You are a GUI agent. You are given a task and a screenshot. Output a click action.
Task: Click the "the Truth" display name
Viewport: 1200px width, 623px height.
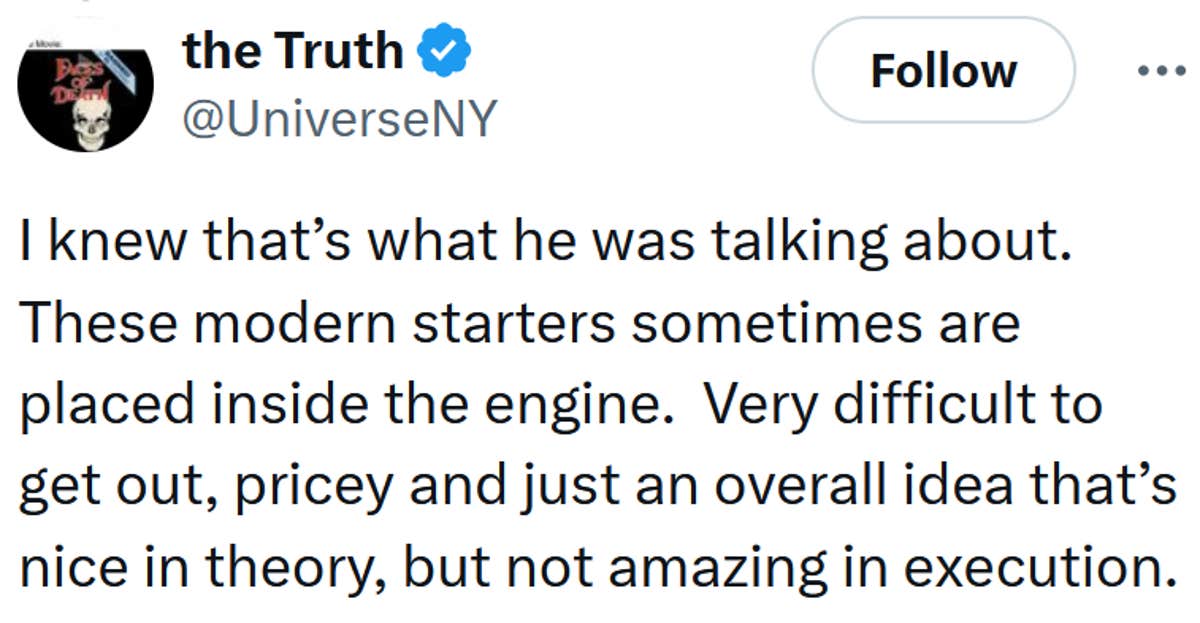point(292,51)
